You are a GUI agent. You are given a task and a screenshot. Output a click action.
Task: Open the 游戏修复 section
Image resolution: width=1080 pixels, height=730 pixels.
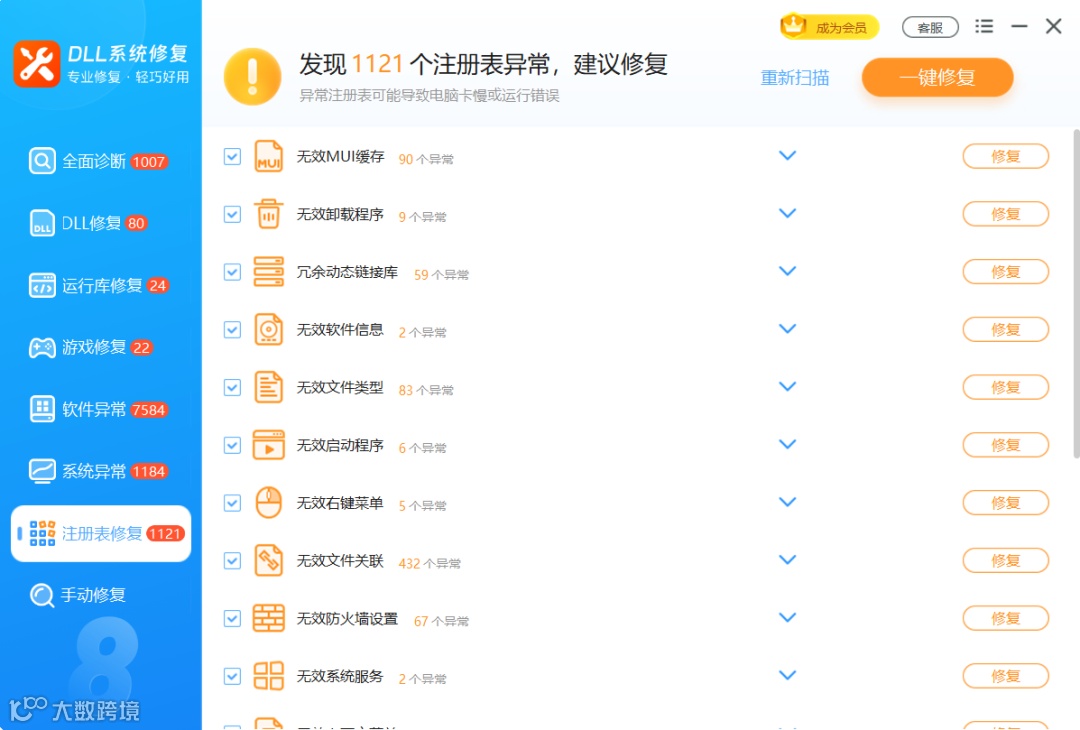tap(101, 347)
